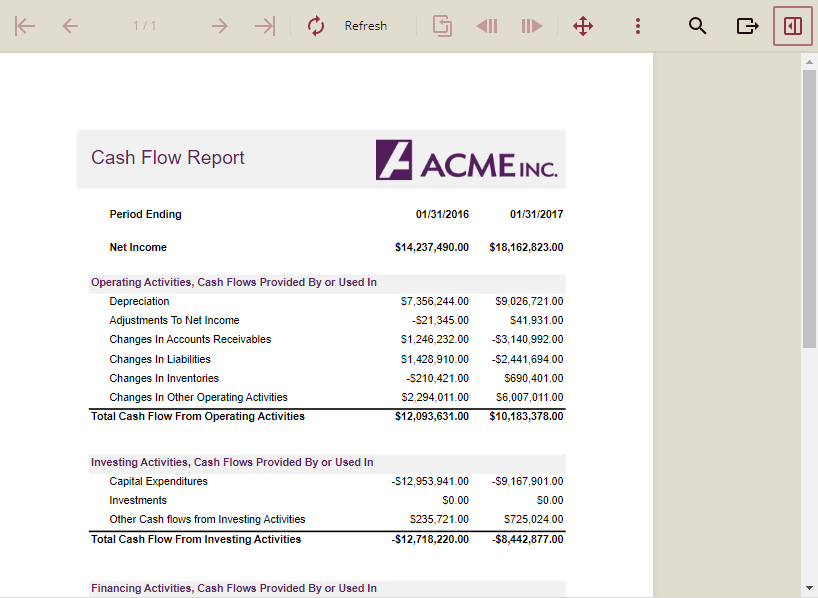Image resolution: width=818 pixels, height=598 pixels.
Task: Go to the next page
Action: [x=220, y=26]
